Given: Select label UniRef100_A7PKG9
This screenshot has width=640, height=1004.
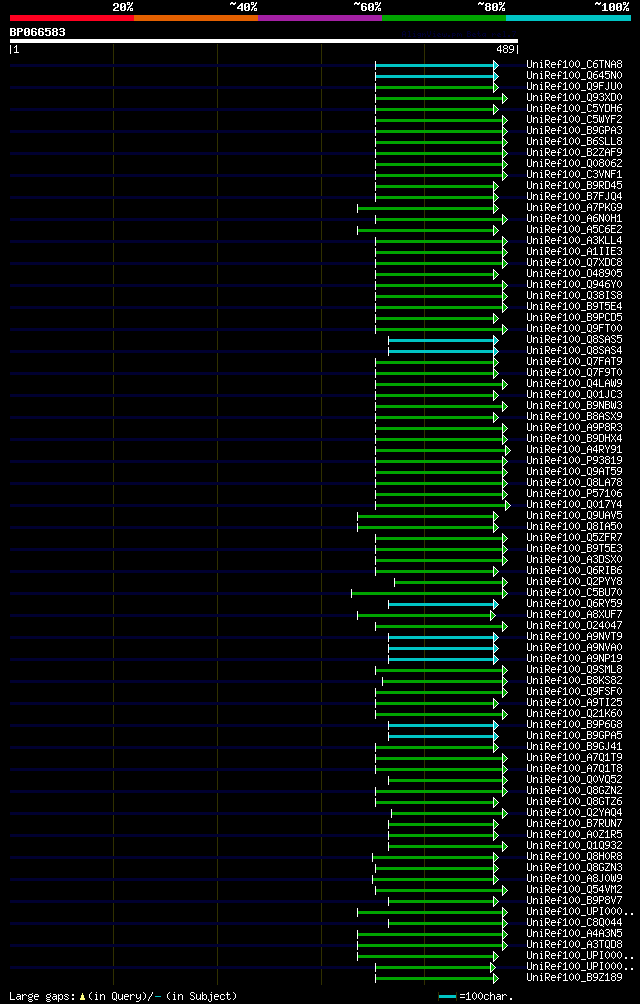Looking at the screenshot, I should [573, 207].
